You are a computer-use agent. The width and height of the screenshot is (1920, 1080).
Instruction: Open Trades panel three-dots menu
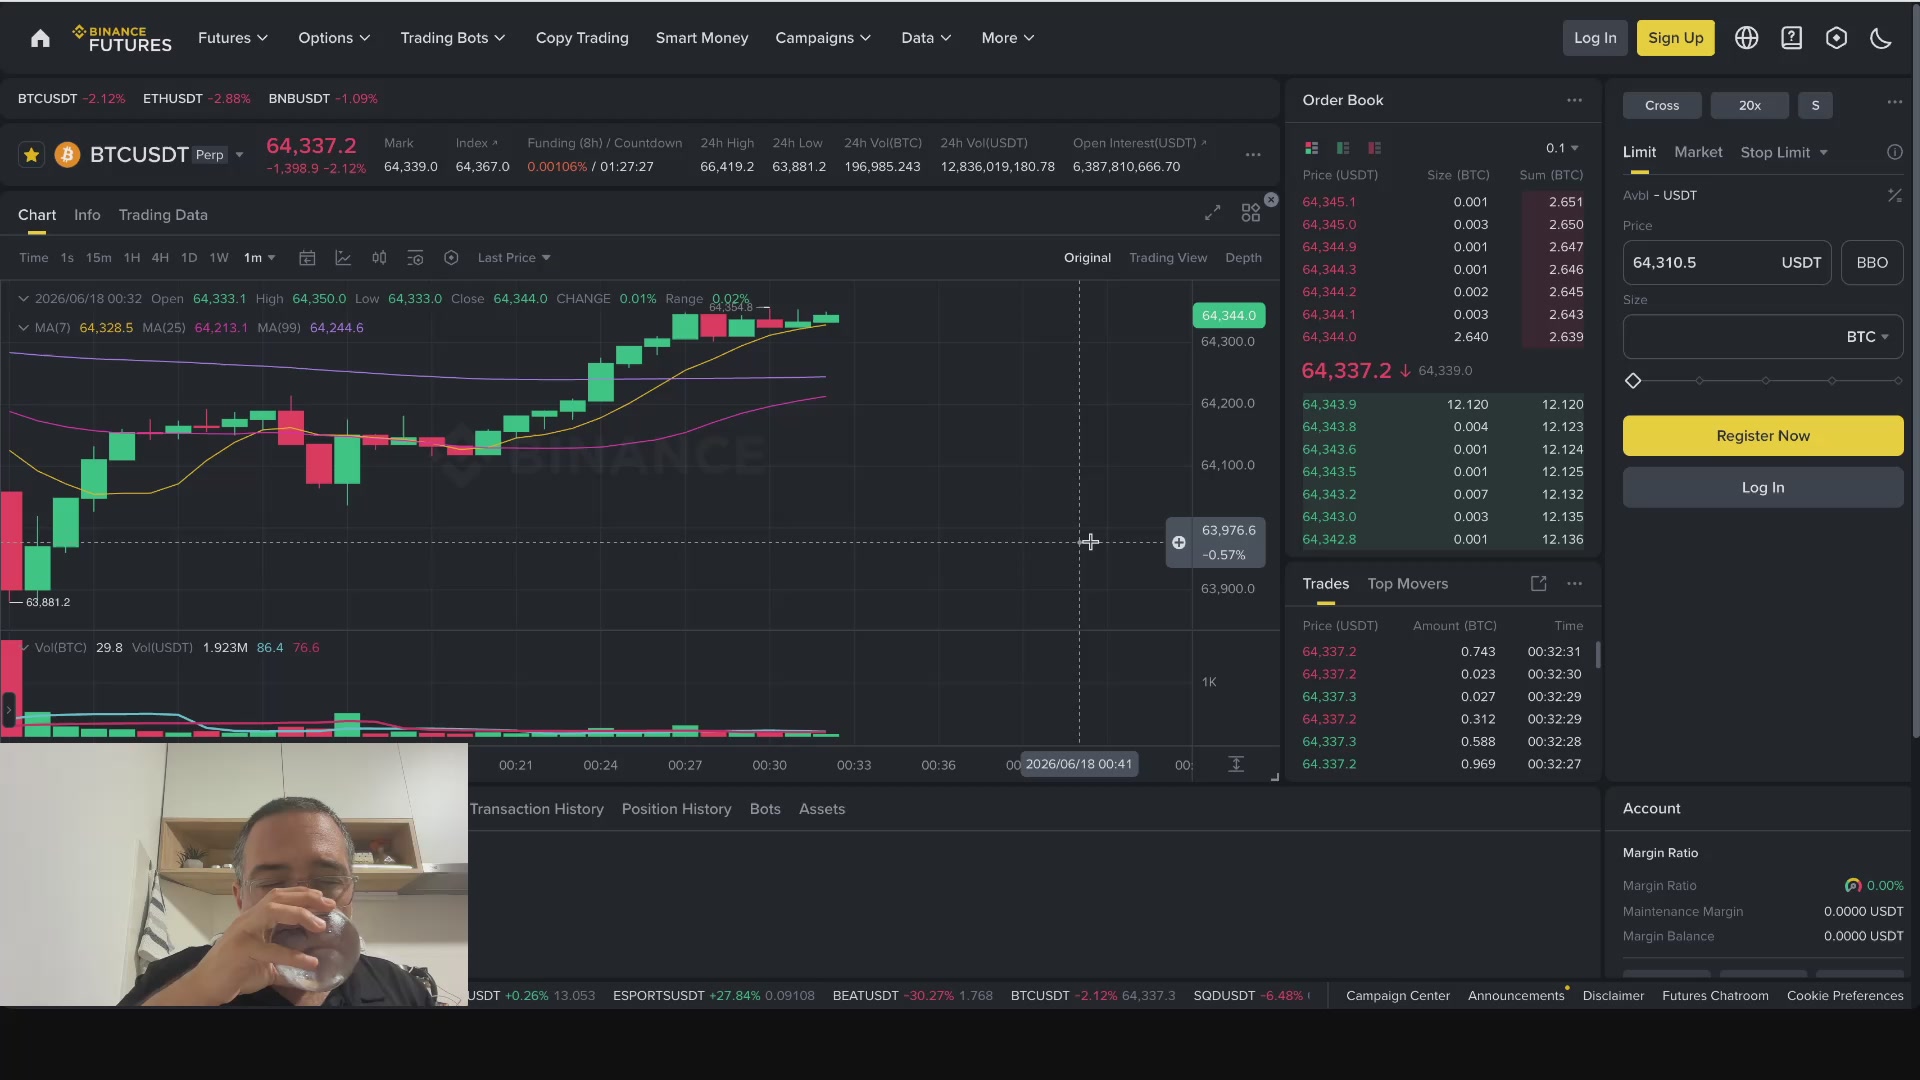point(1574,584)
